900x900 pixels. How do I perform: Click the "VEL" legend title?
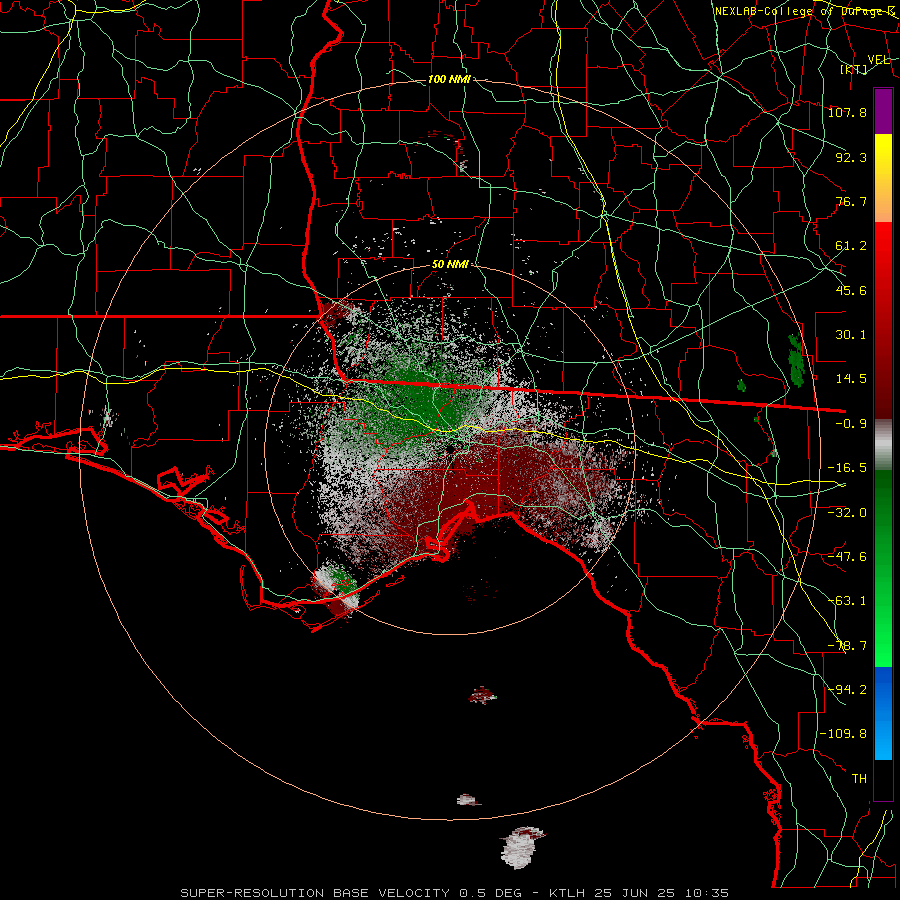click(x=878, y=59)
